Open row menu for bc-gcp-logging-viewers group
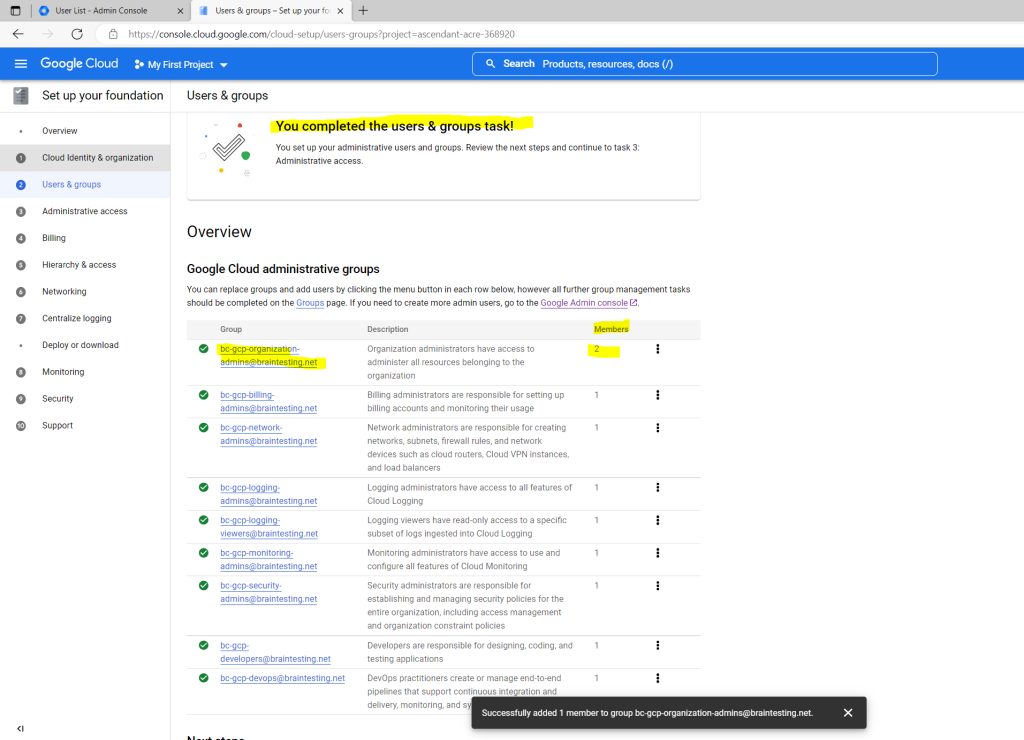Viewport: 1024px width, 740px height. tap(658, 521)
